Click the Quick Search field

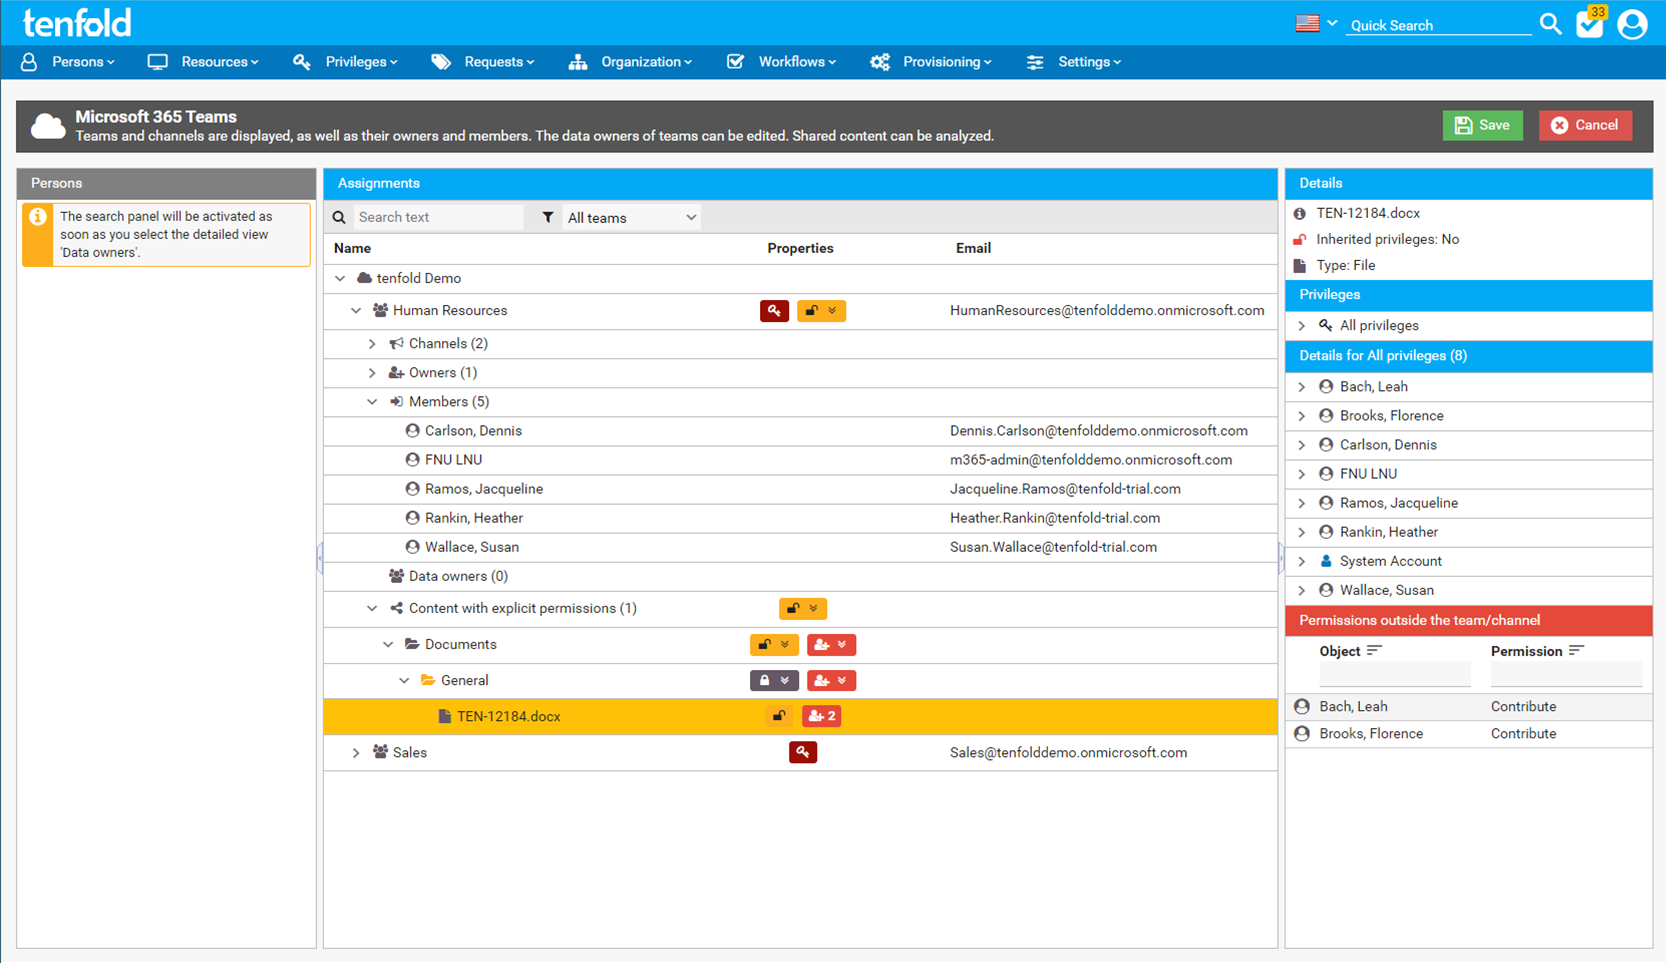1438,25
